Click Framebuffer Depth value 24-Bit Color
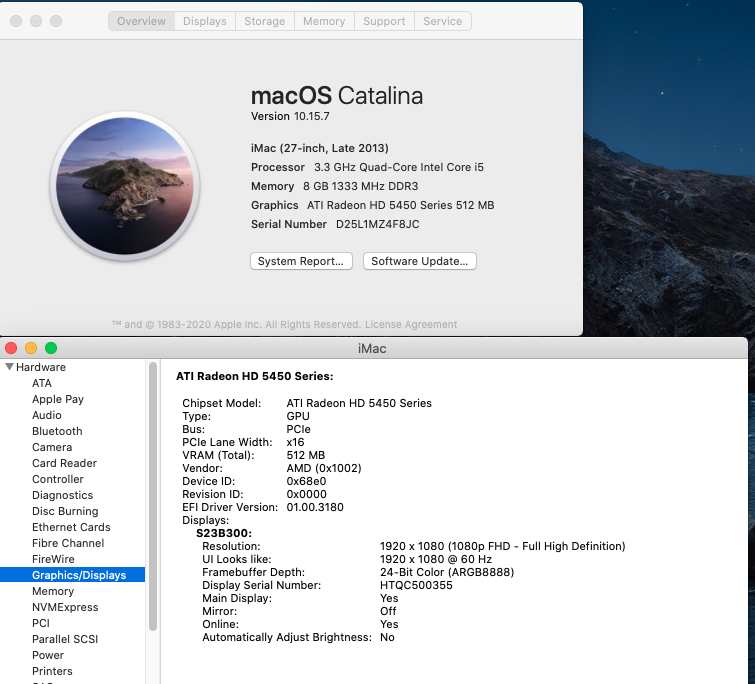 click(x=447, y=572)
